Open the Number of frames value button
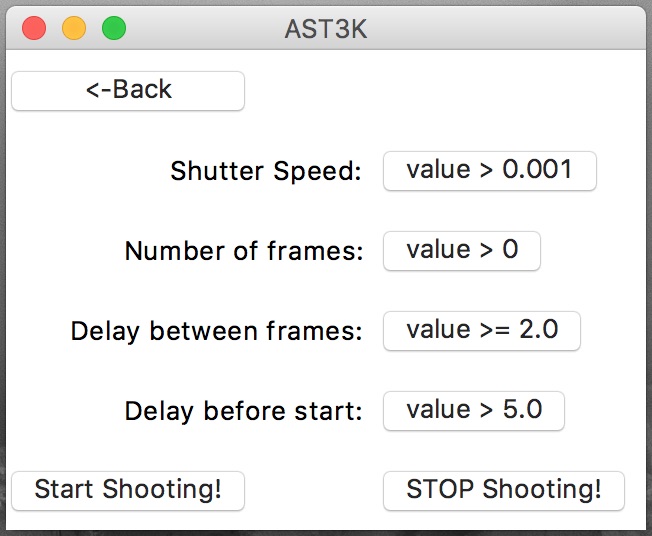The height and width of the screenshot is (536, 652). [461, 250]
